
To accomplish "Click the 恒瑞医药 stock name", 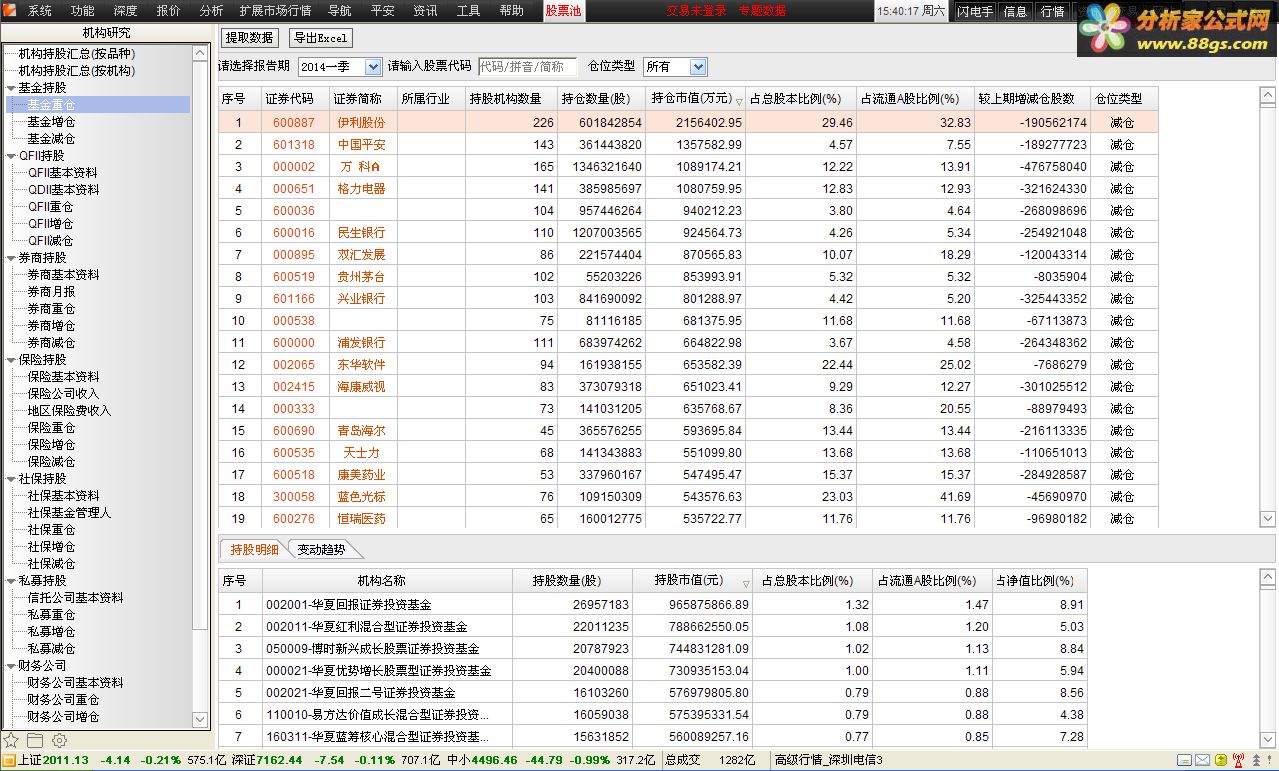I will [361, 519].
